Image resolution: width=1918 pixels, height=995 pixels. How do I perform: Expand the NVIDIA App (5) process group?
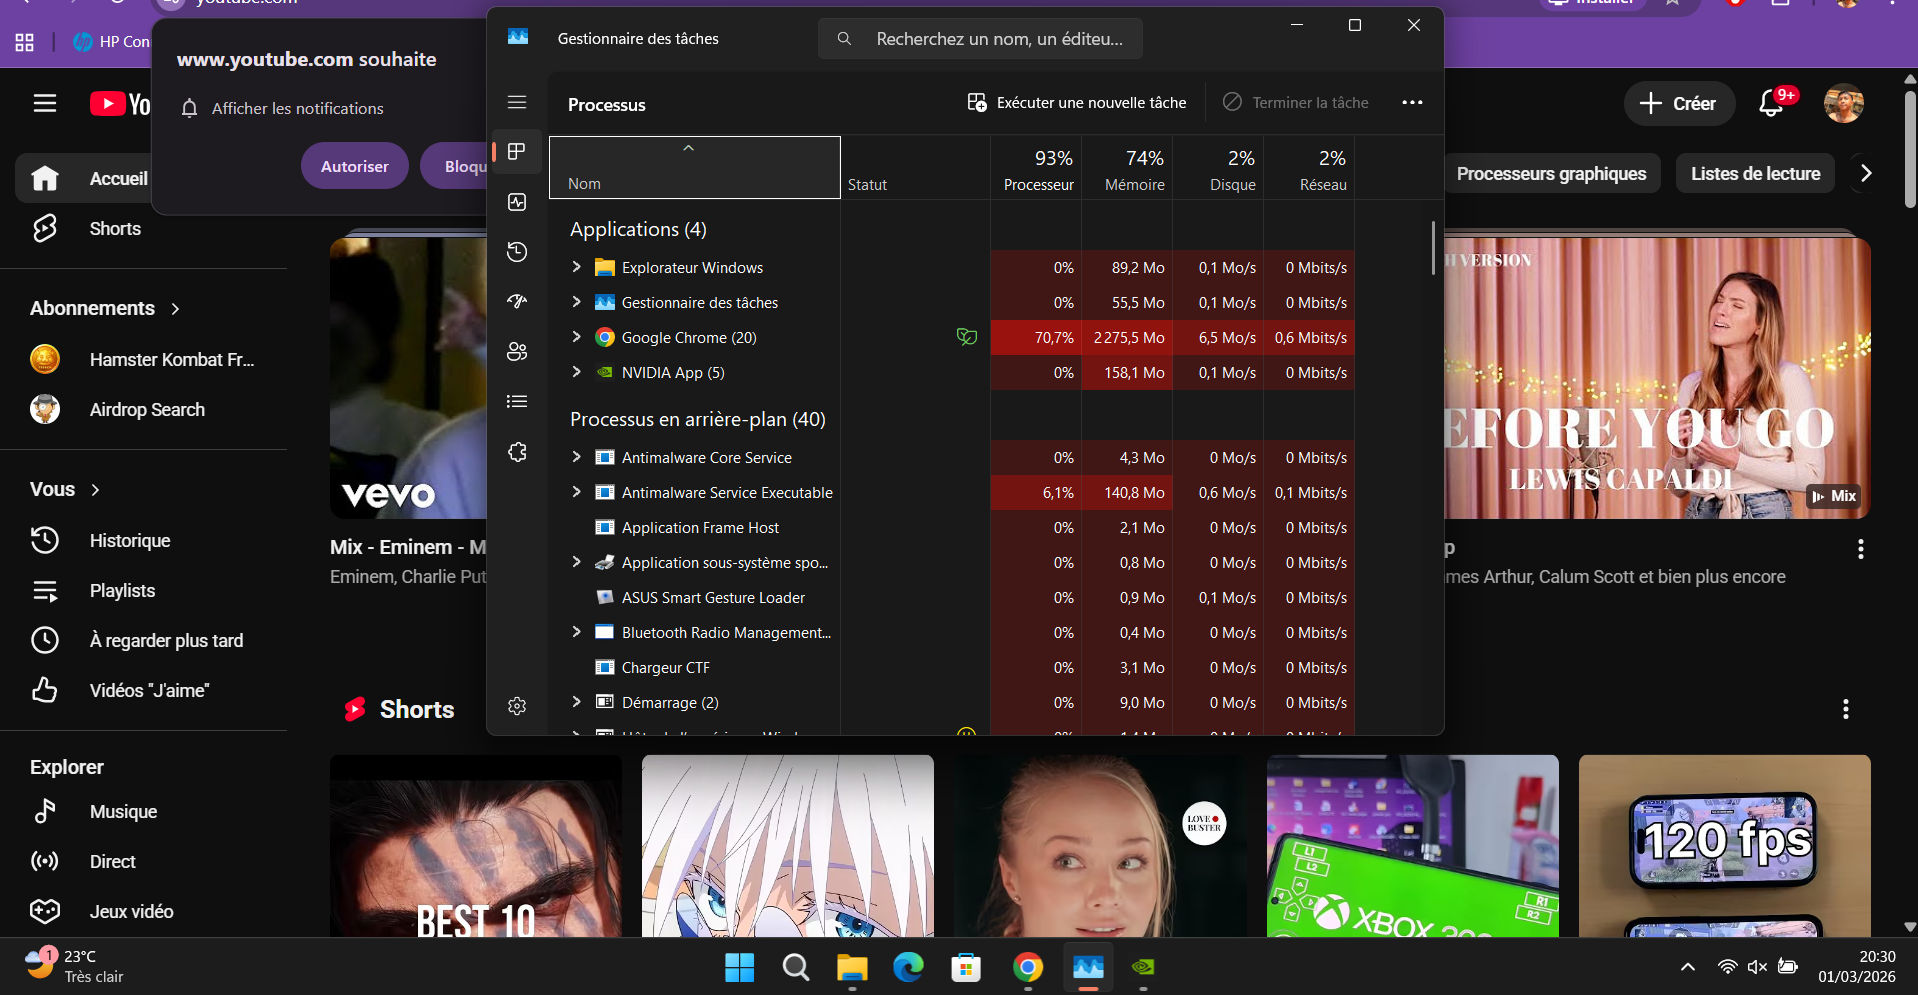click(x=576, y=372)
